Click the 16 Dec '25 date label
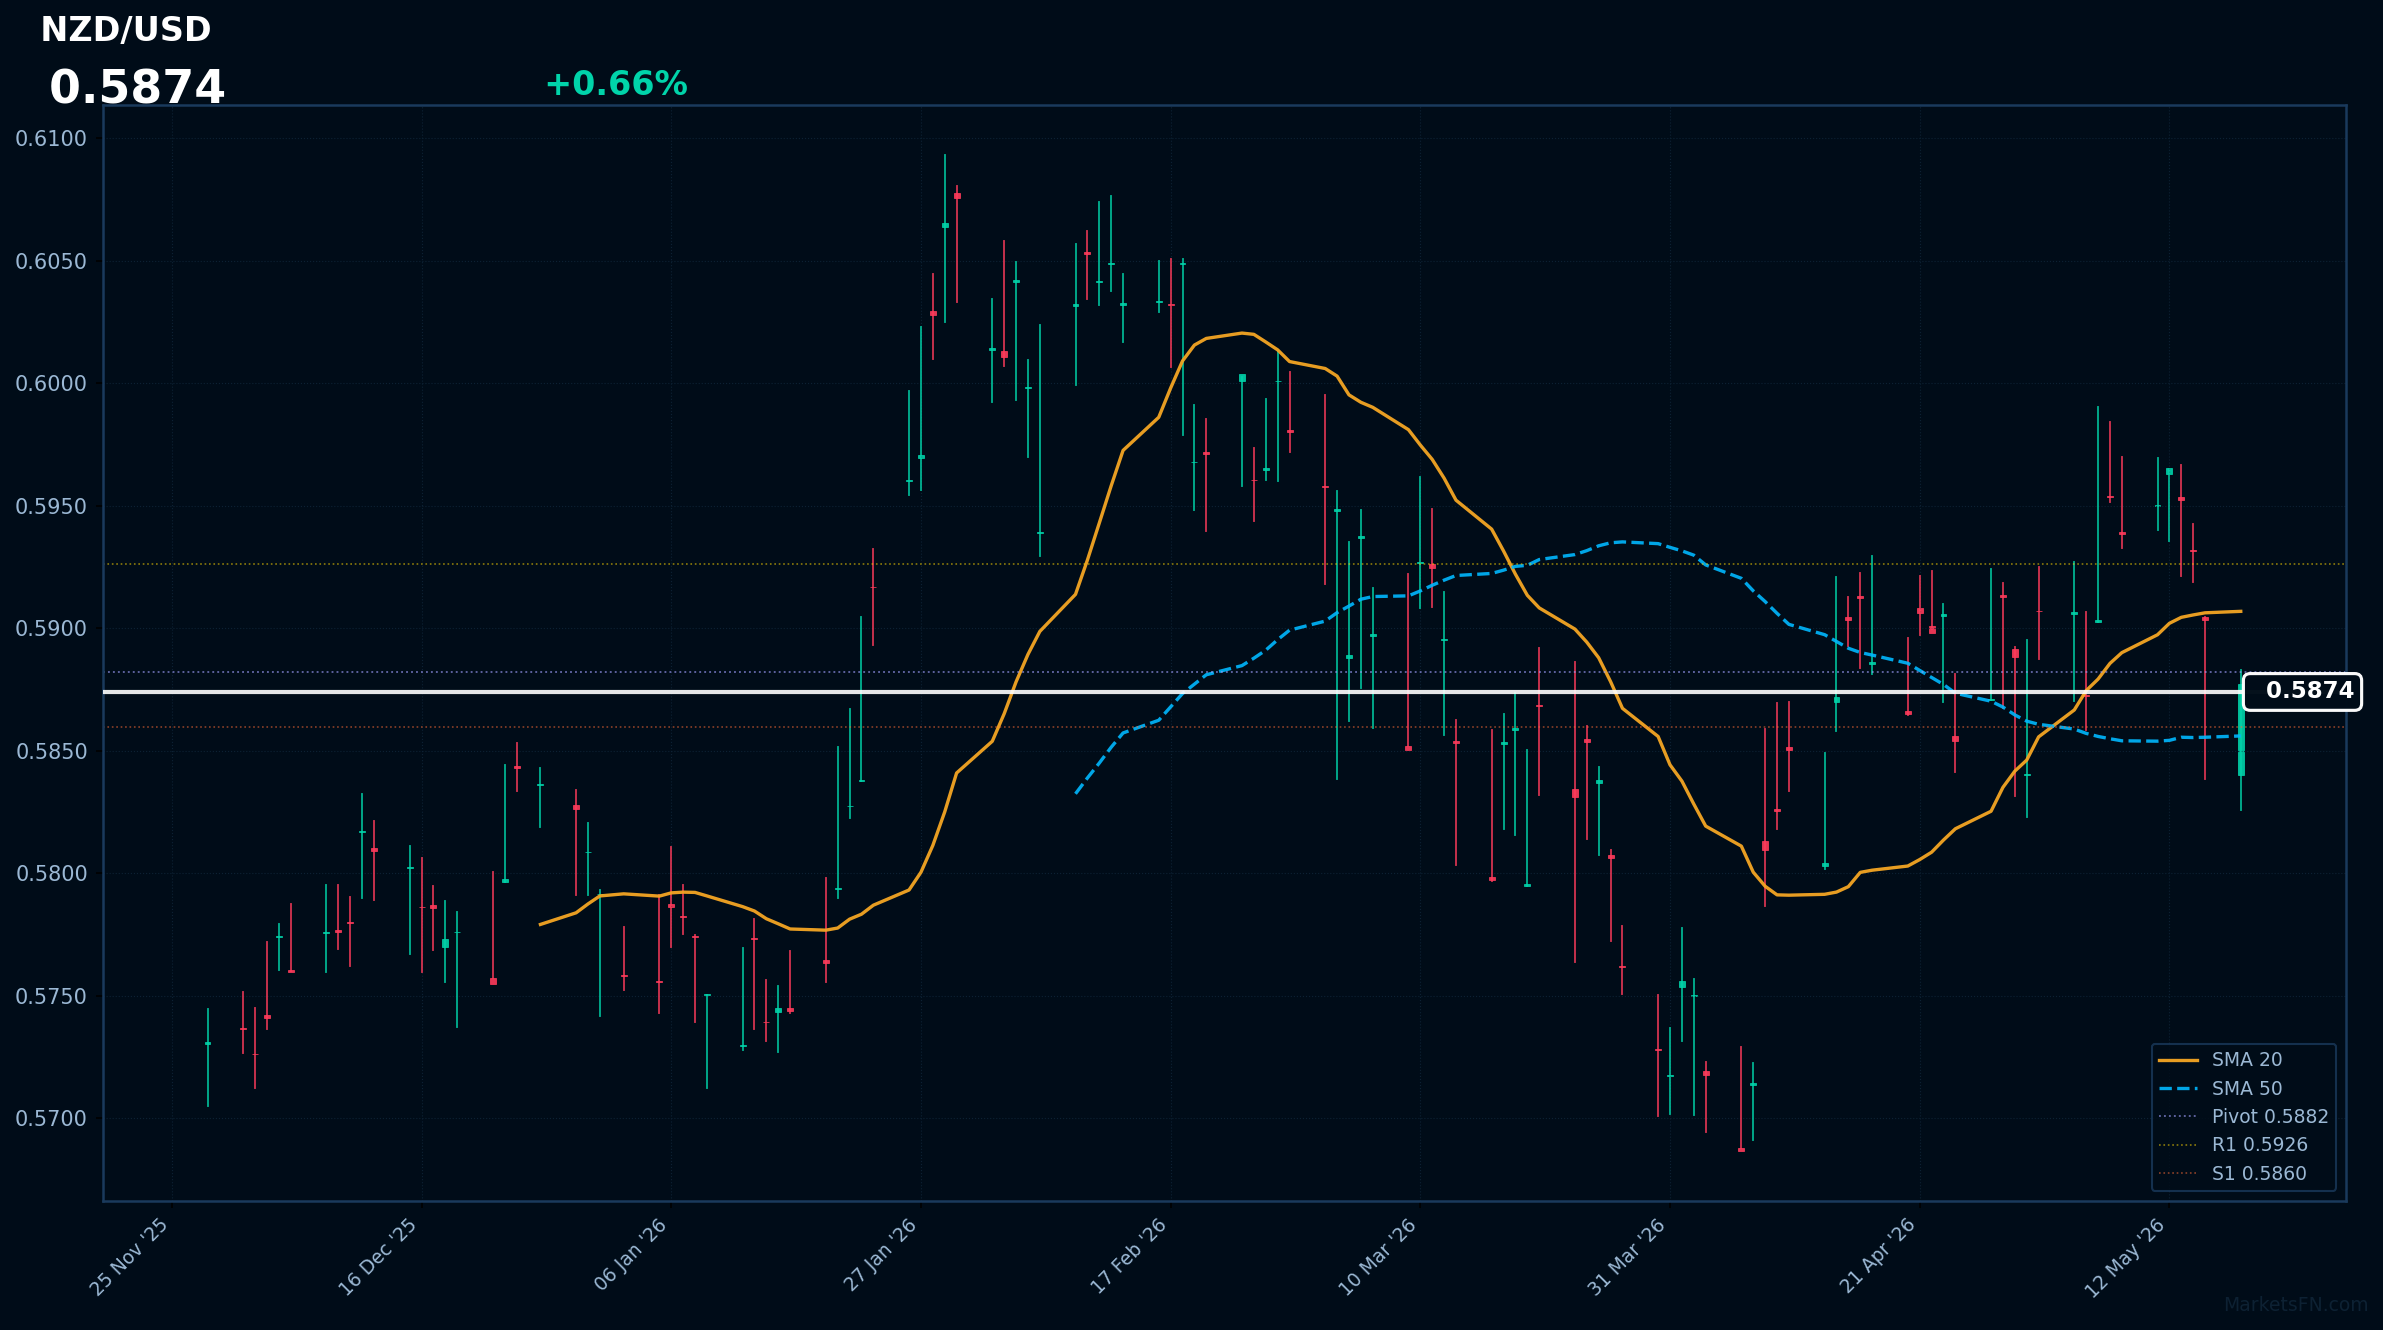The width and height of the screenshot is (2383, 1330). tap(378, 1257)
